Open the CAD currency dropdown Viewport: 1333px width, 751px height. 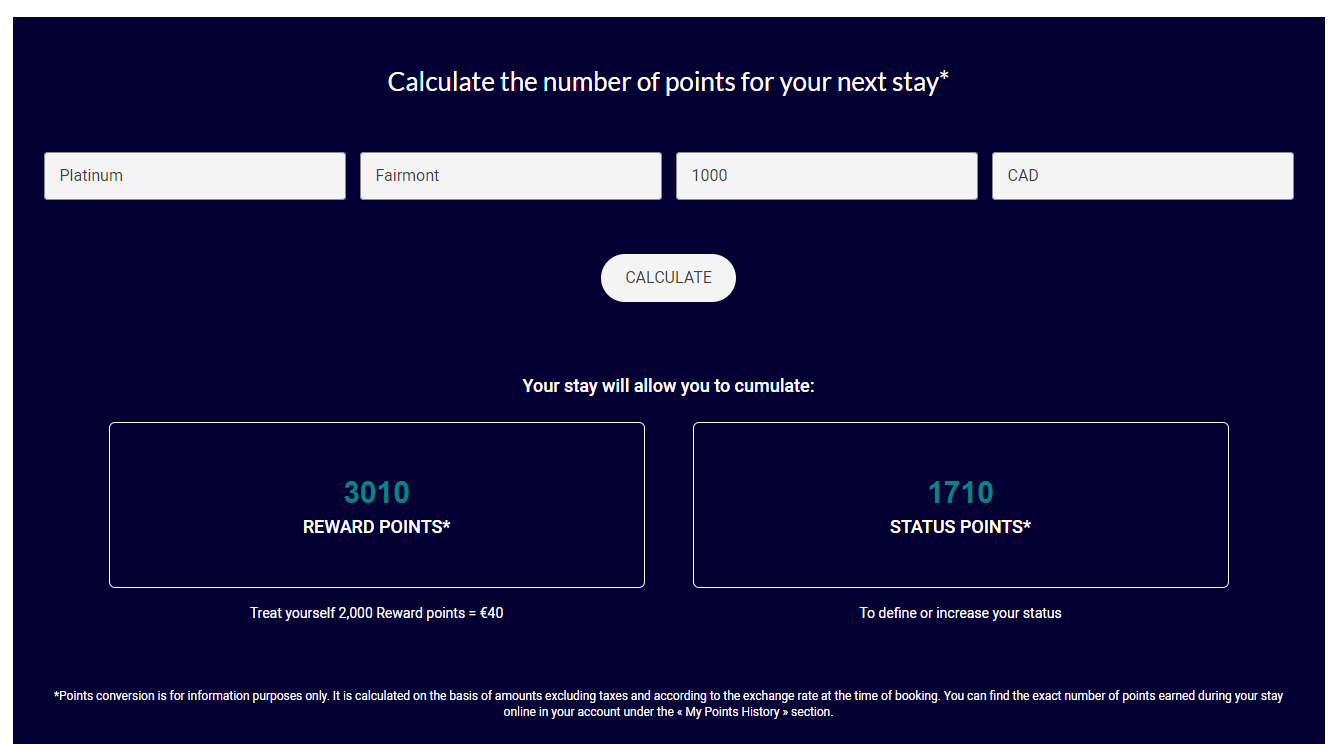[x=1142, y=176]
